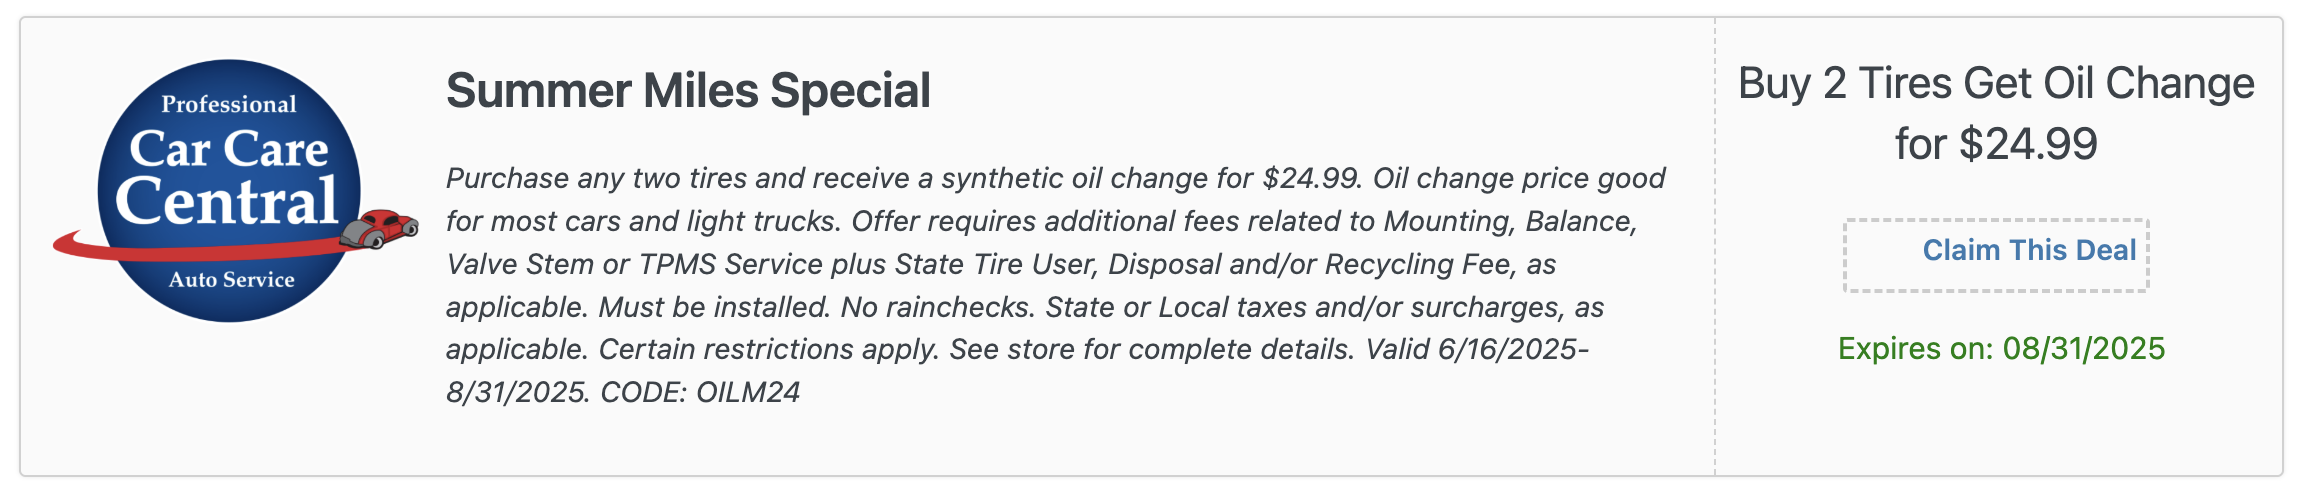Click the Professional Car Care Central logo

[x=236, y=190]
